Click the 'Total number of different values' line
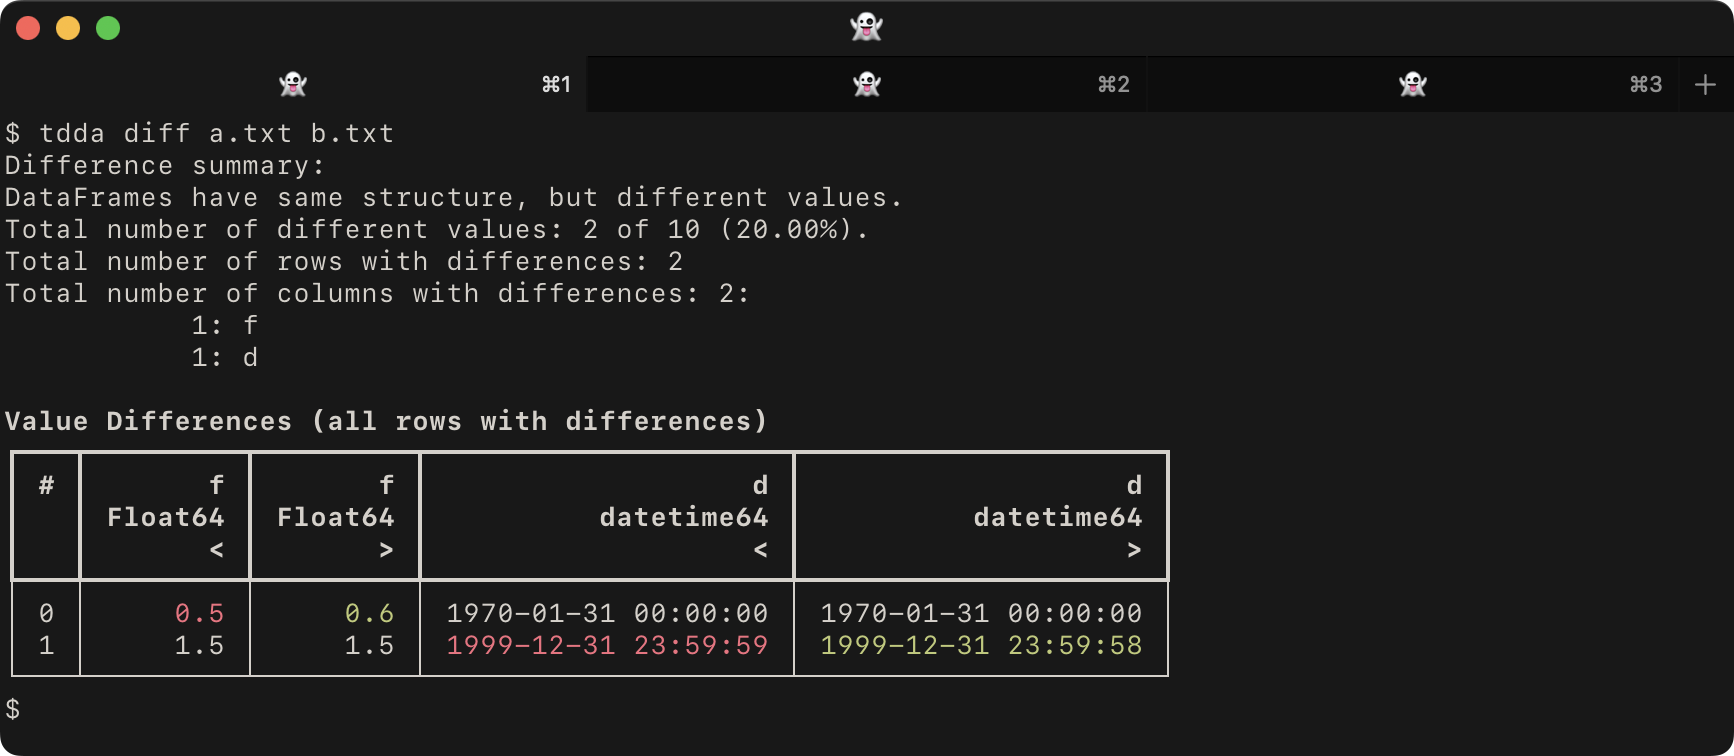This screenshot has width=1734, height=756. click(x=437, y=229)
